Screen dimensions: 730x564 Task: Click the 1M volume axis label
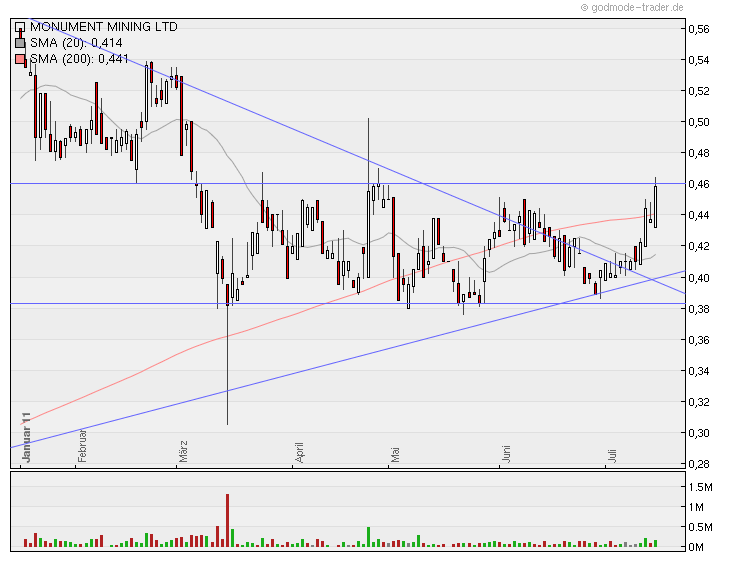[696, 507]
